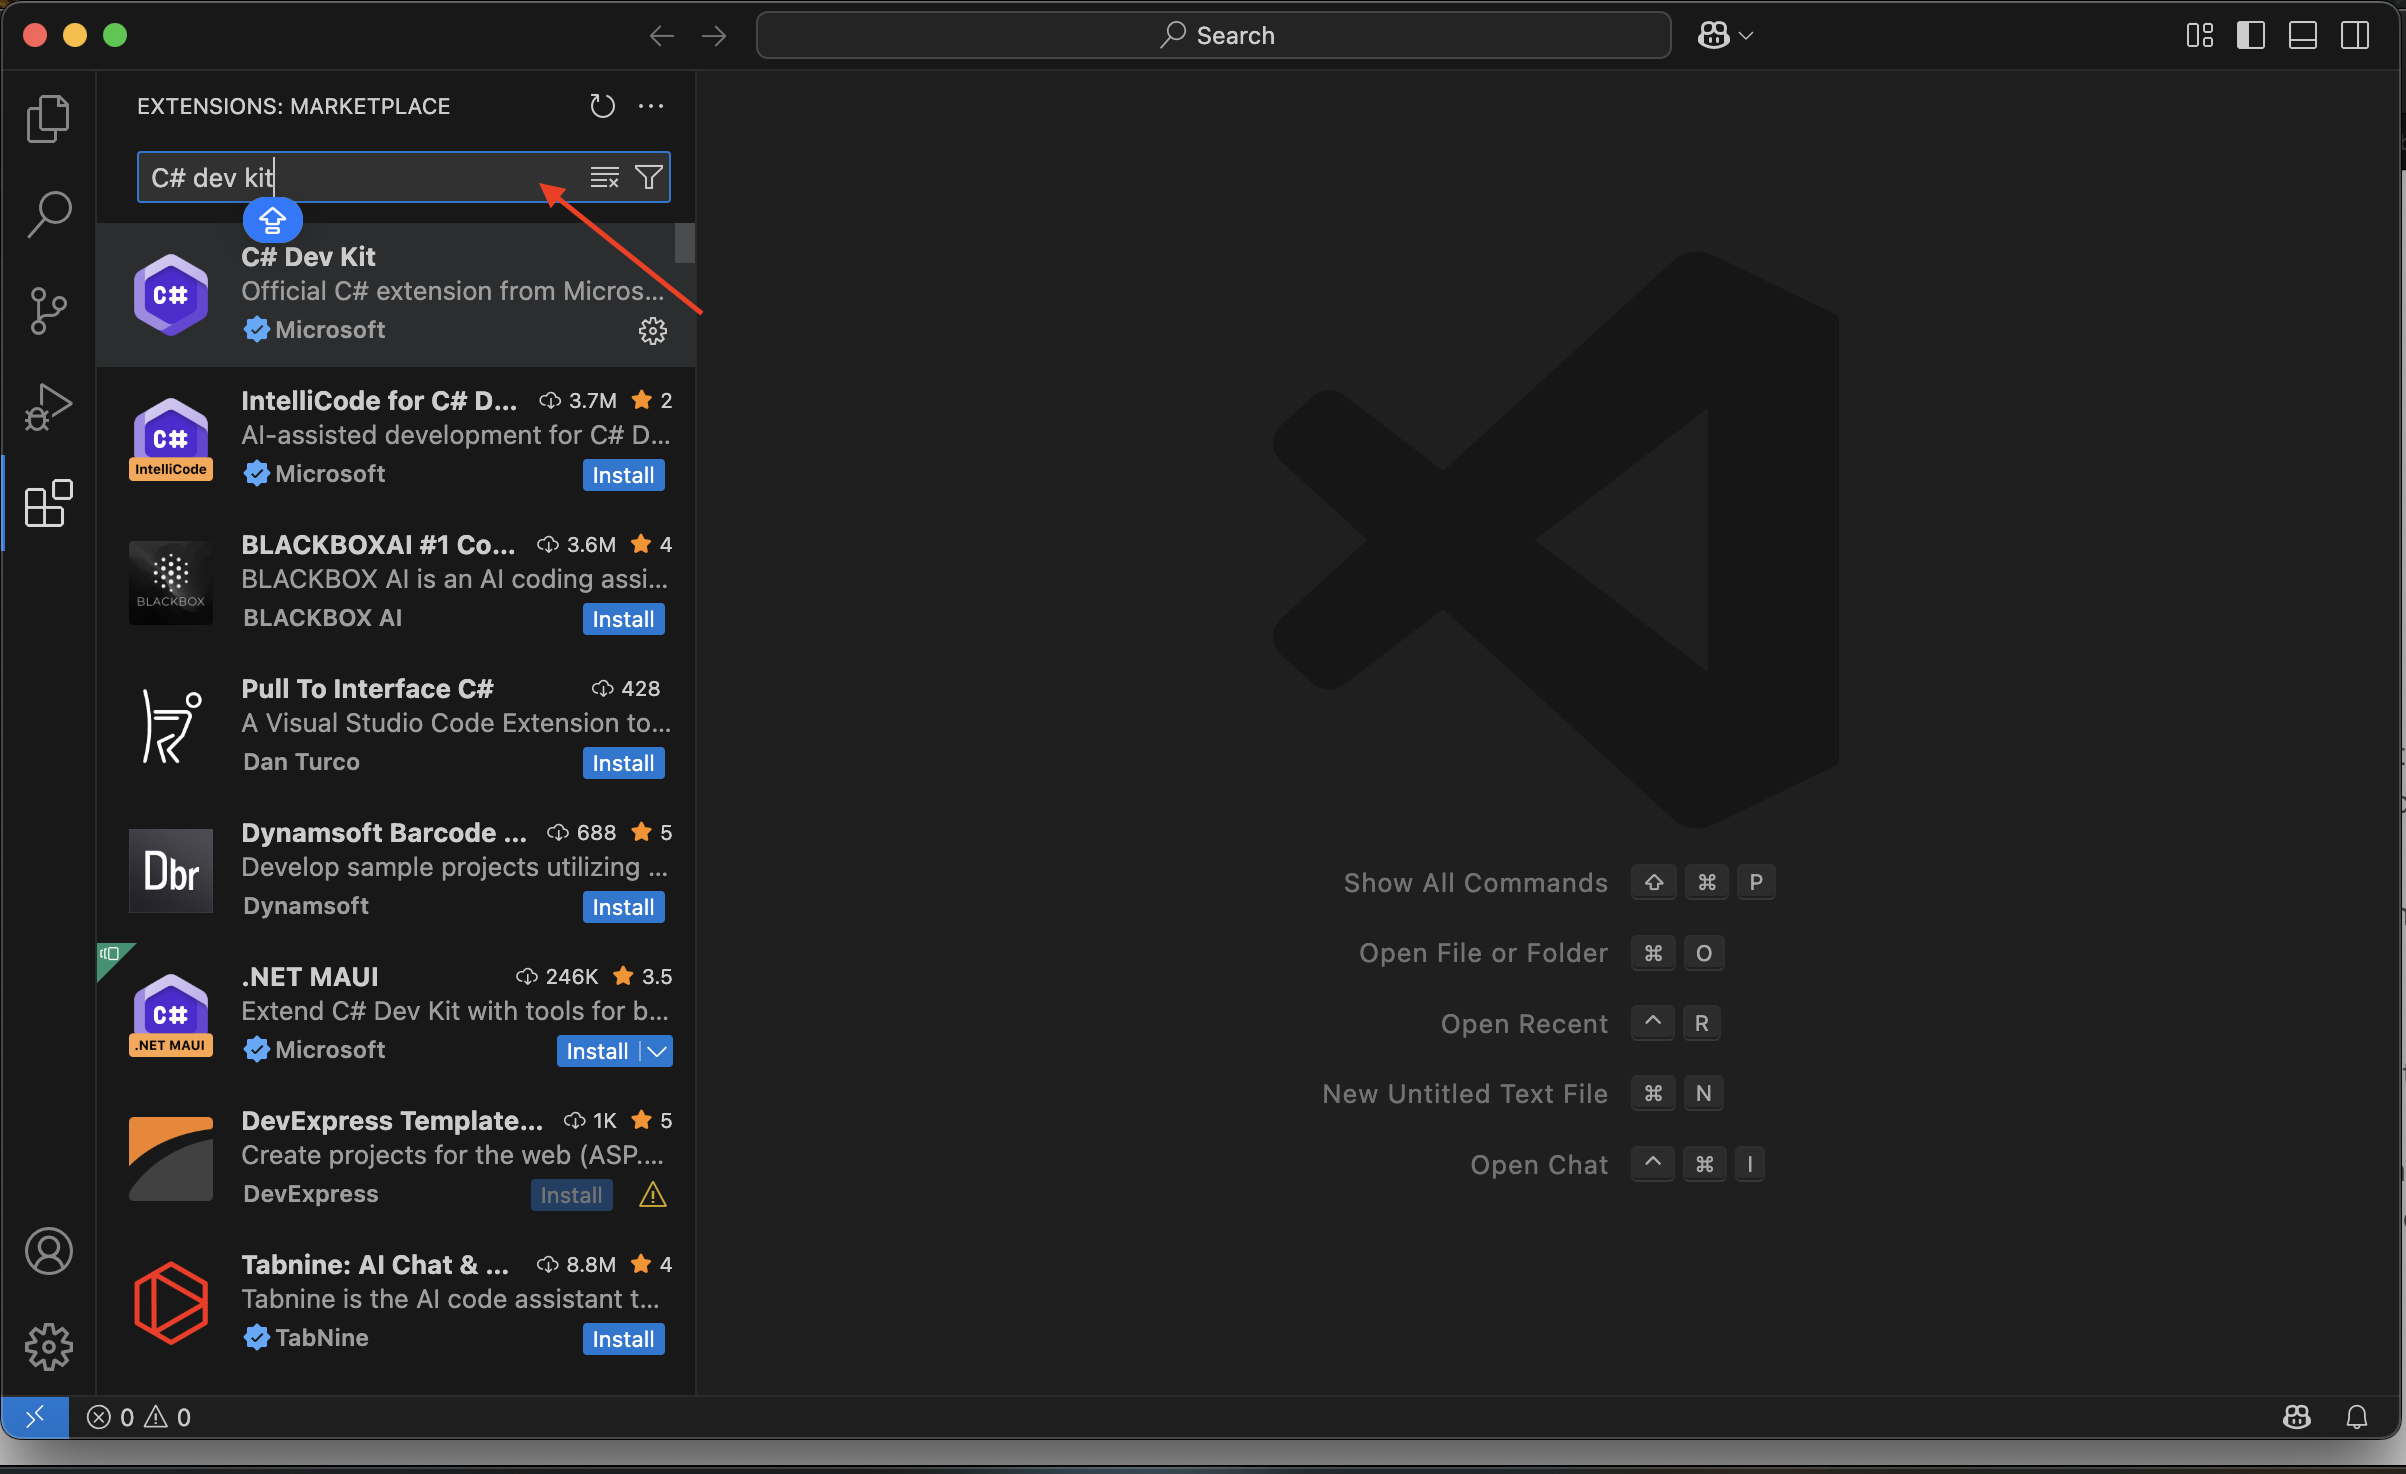Click New Untitled Text File text

1465,1094
